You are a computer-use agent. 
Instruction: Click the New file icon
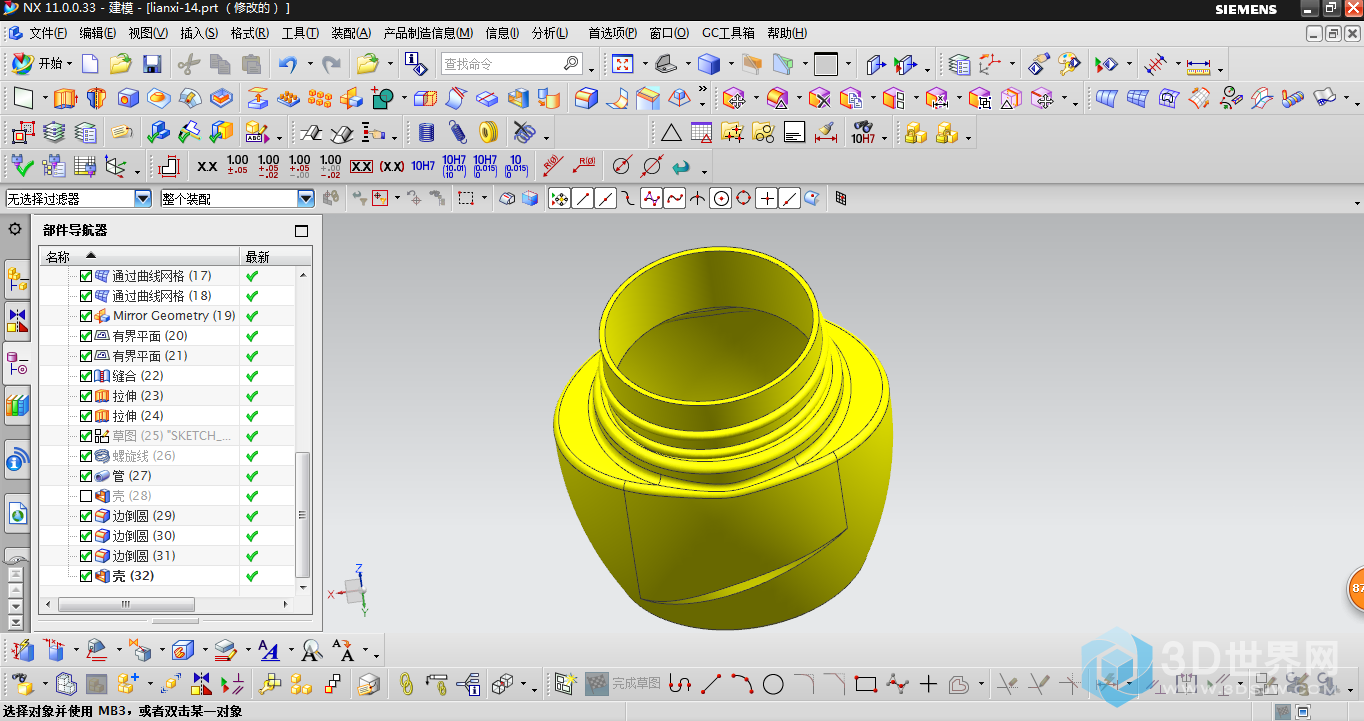click(x=90, y=65)
